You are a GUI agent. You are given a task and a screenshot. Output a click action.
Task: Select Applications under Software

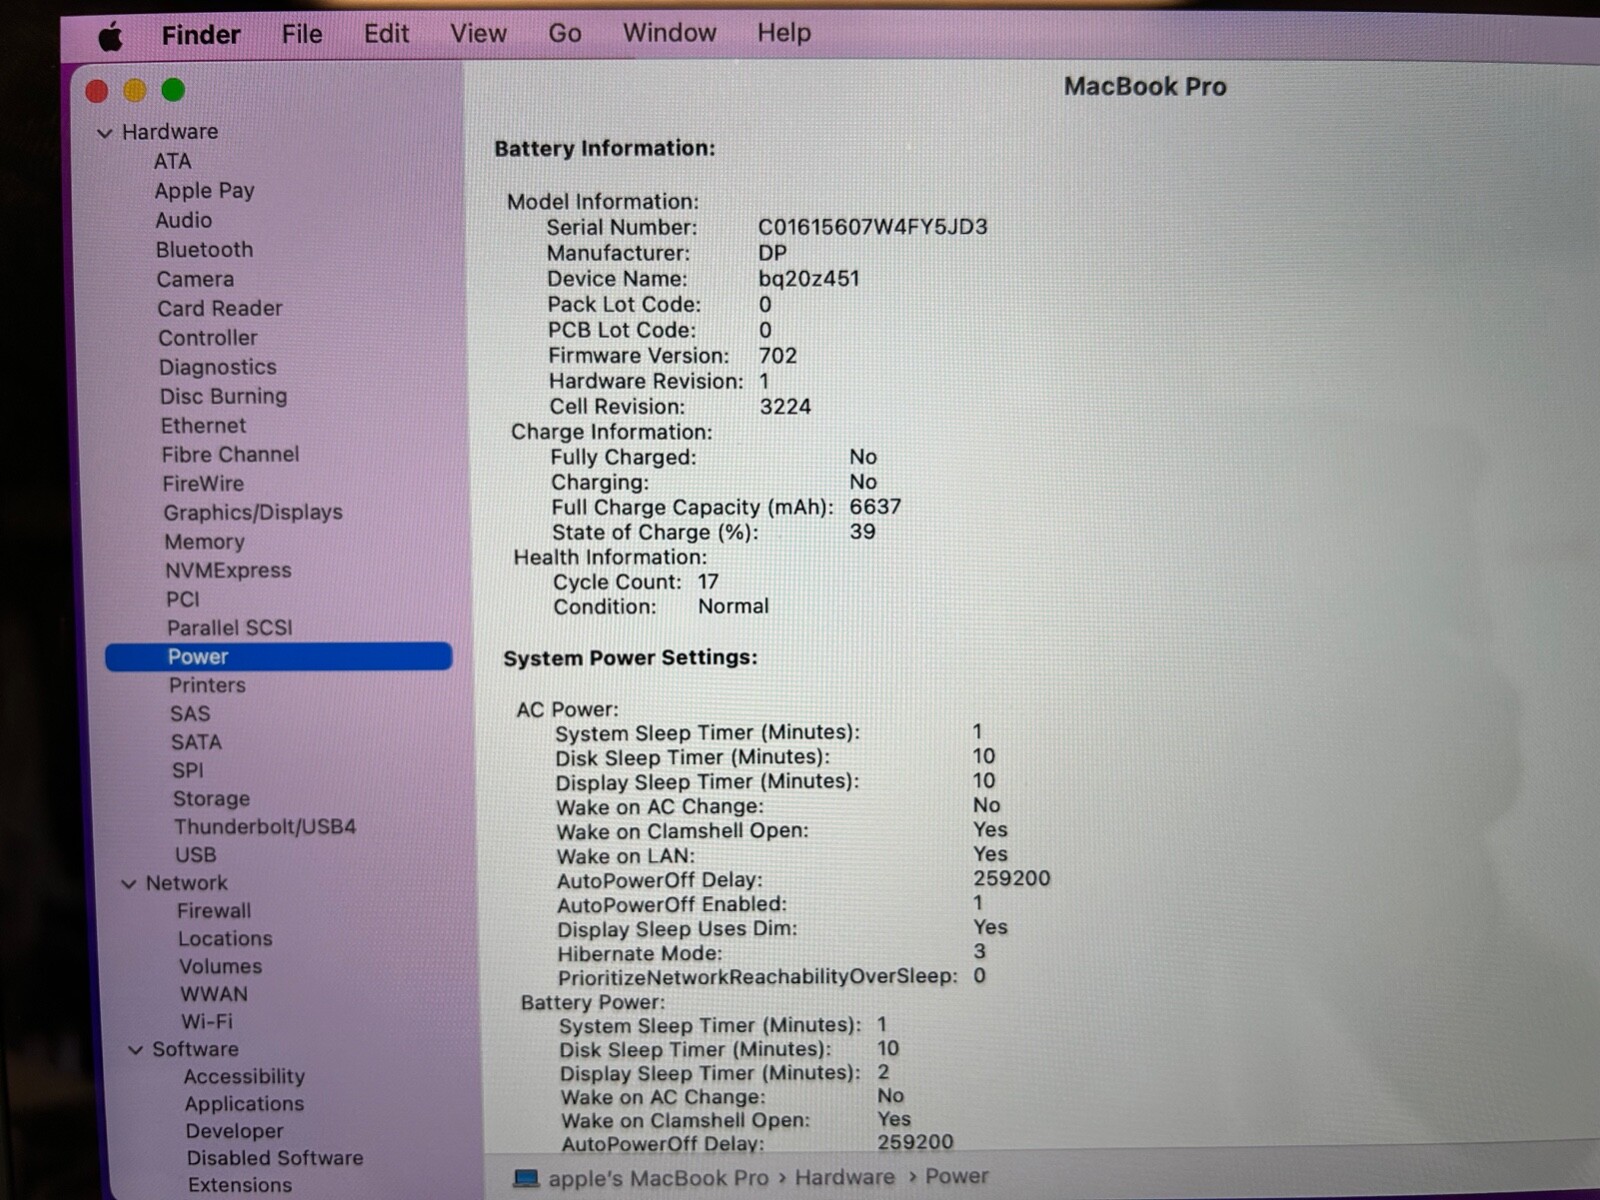click(x=244, y=1104)
